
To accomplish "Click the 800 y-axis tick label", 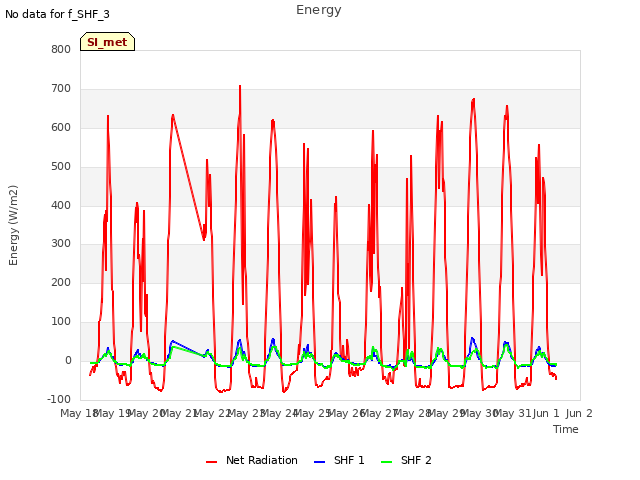I will [x=61, y=49].
